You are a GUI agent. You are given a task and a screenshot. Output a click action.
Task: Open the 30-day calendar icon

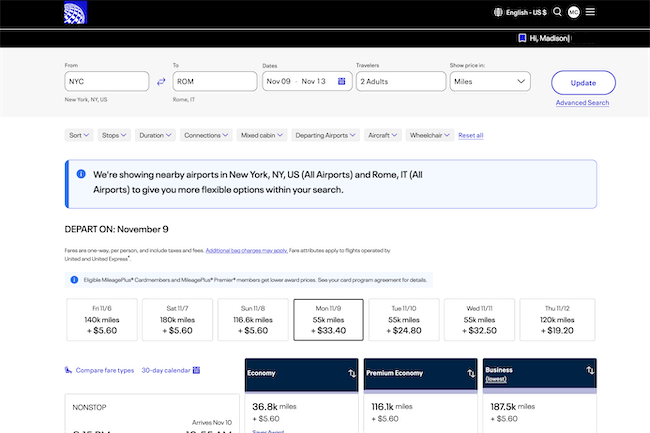click(x=196, y=370)
